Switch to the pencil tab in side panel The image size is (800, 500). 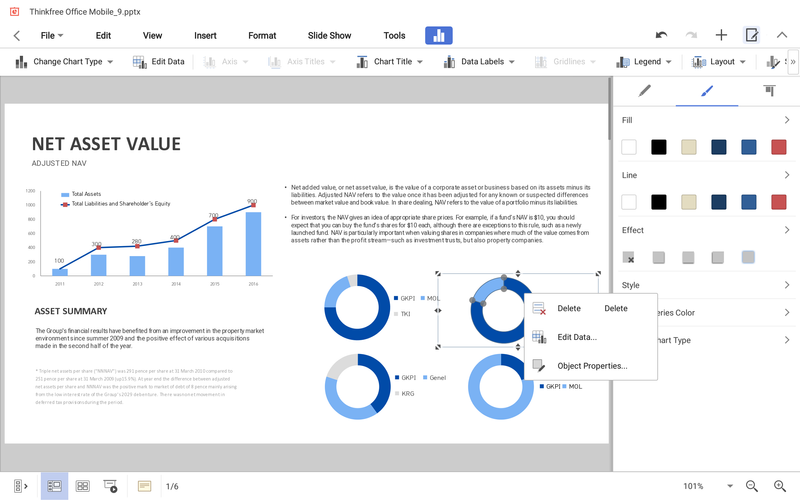tap(644, 91)
